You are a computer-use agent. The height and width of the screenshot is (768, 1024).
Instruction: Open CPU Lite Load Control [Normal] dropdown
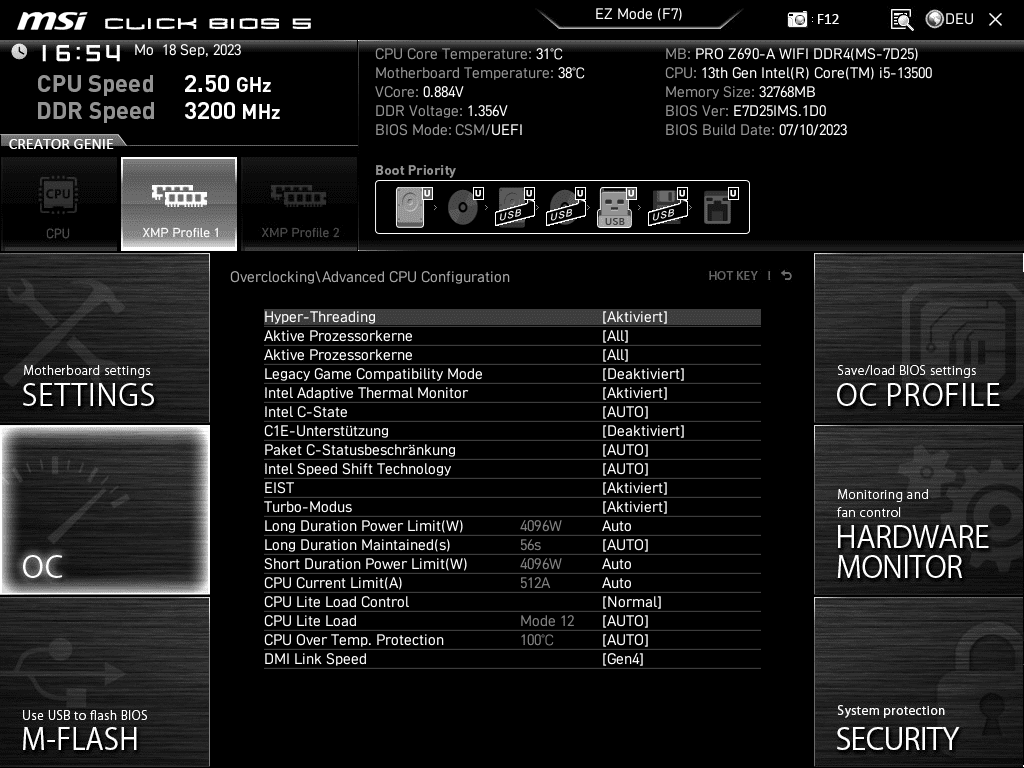512,601
